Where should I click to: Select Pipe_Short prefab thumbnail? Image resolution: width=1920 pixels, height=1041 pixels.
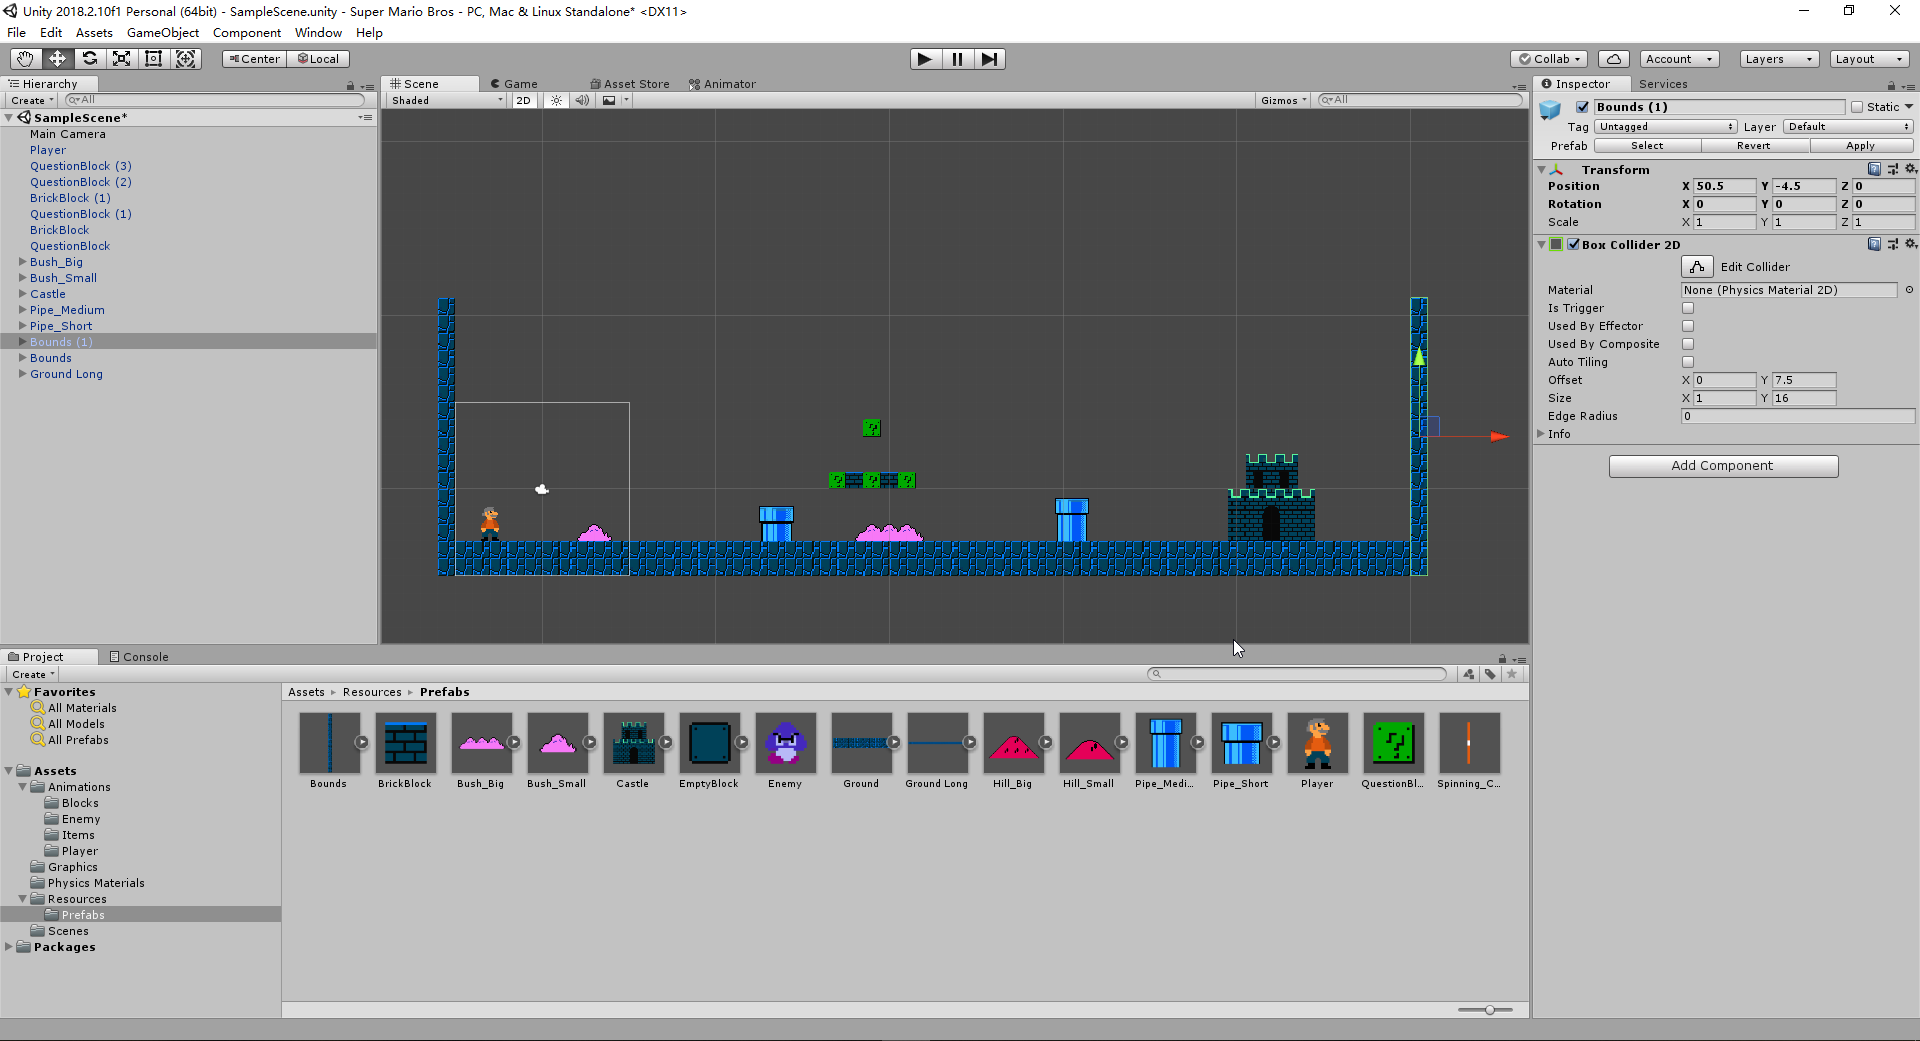1241,743
